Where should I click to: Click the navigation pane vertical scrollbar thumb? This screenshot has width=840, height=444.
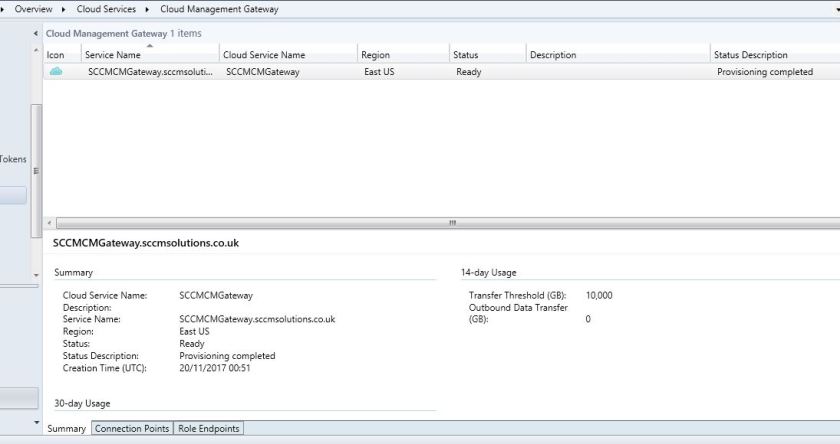pos(36,171)
